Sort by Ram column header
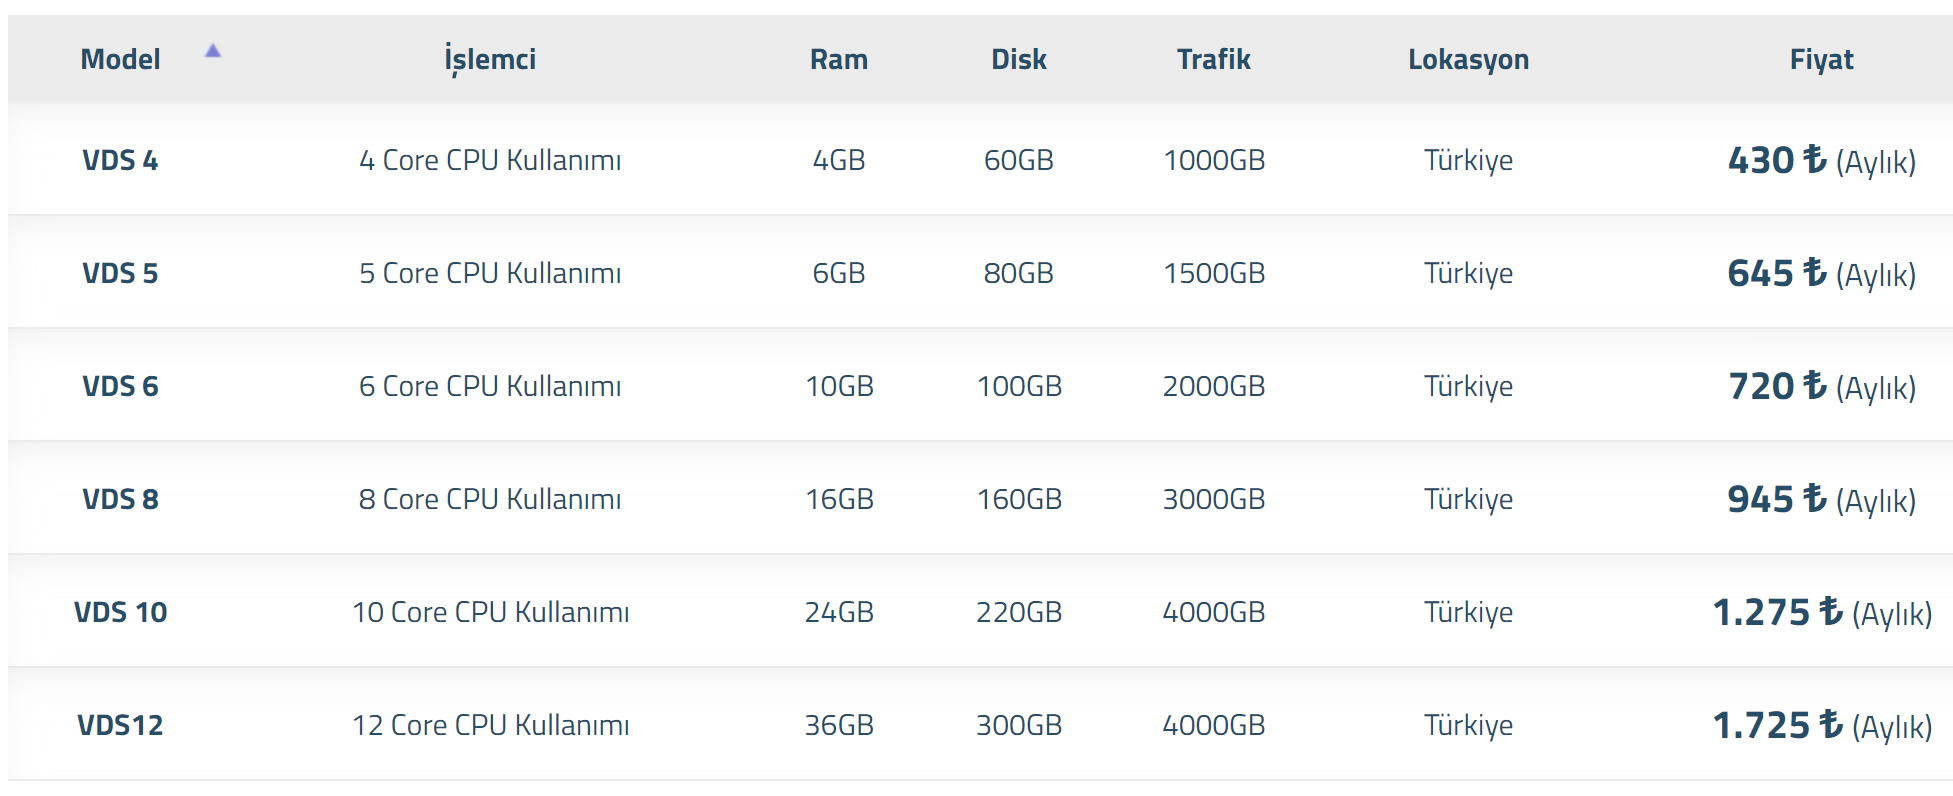 click(839, 59)
